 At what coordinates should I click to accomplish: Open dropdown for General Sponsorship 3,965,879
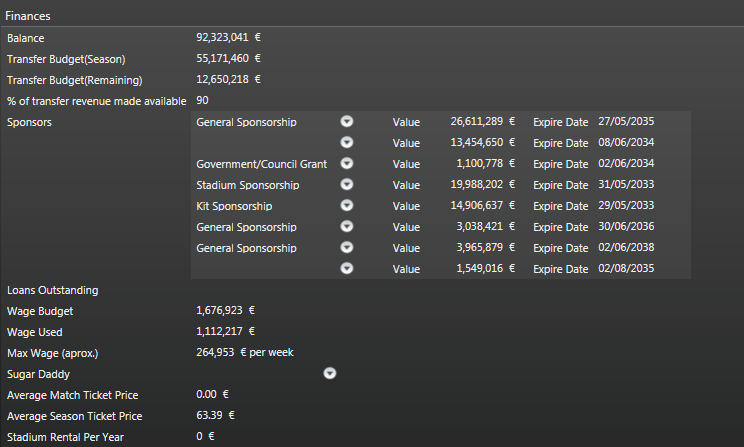pos(347,247)
